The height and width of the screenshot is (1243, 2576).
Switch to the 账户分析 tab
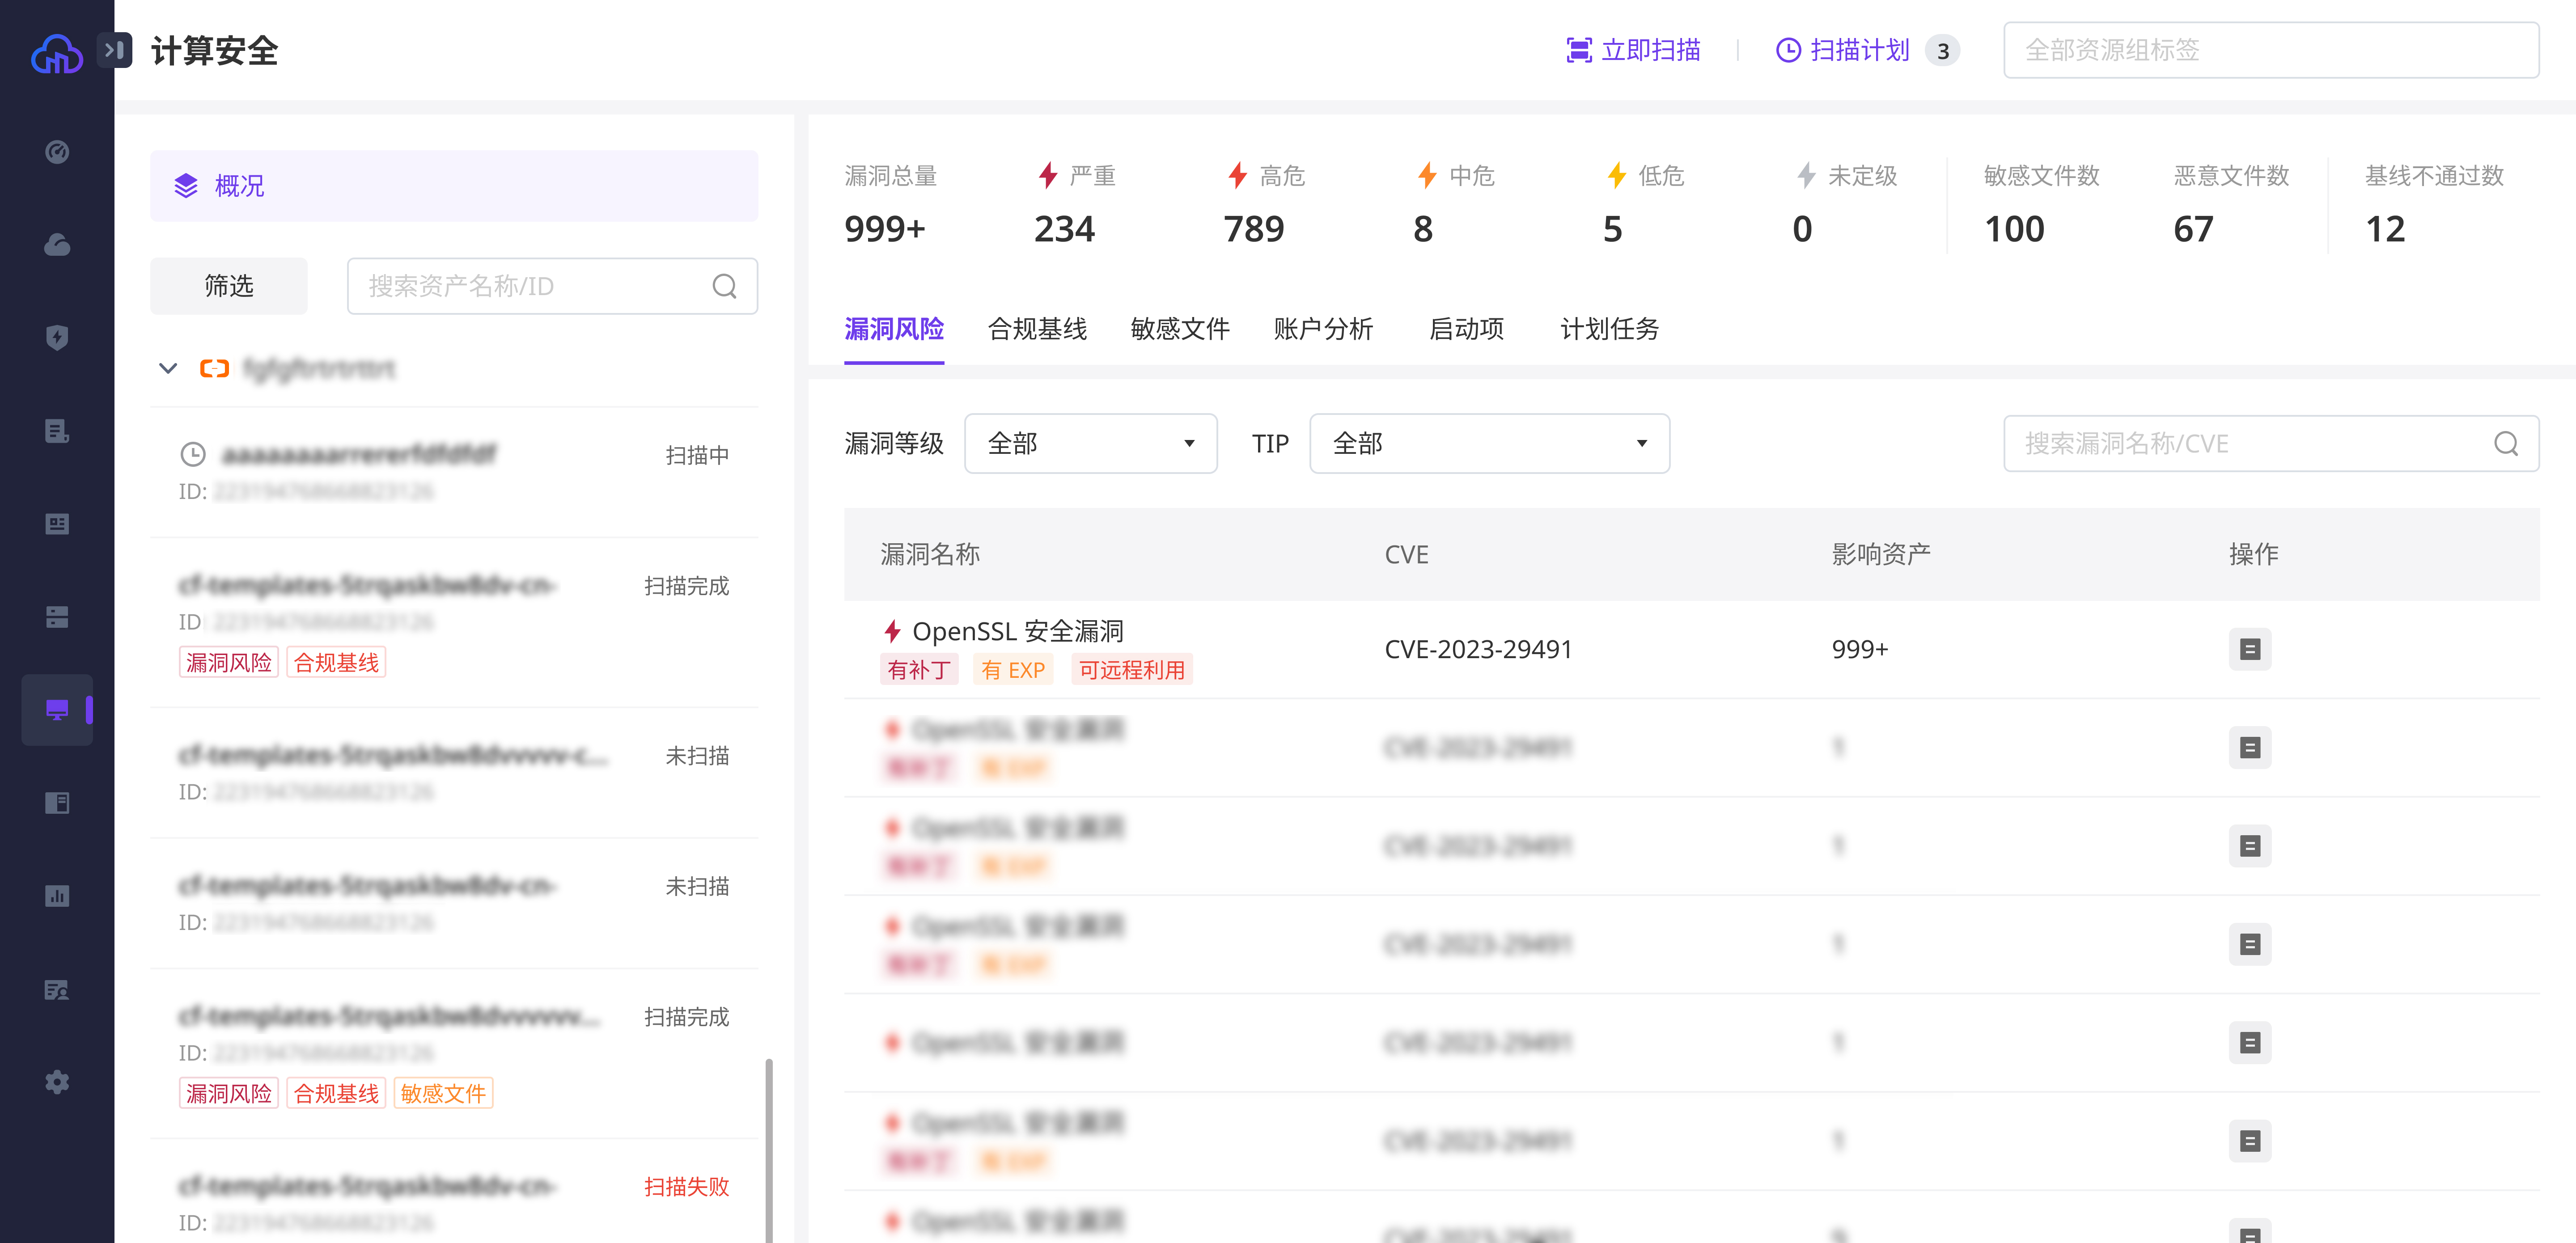point(1323,329)
